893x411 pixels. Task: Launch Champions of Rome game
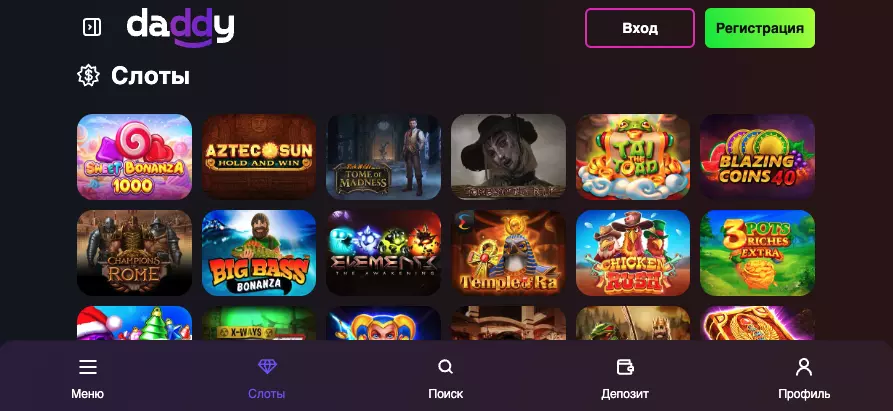pos(134,253)
